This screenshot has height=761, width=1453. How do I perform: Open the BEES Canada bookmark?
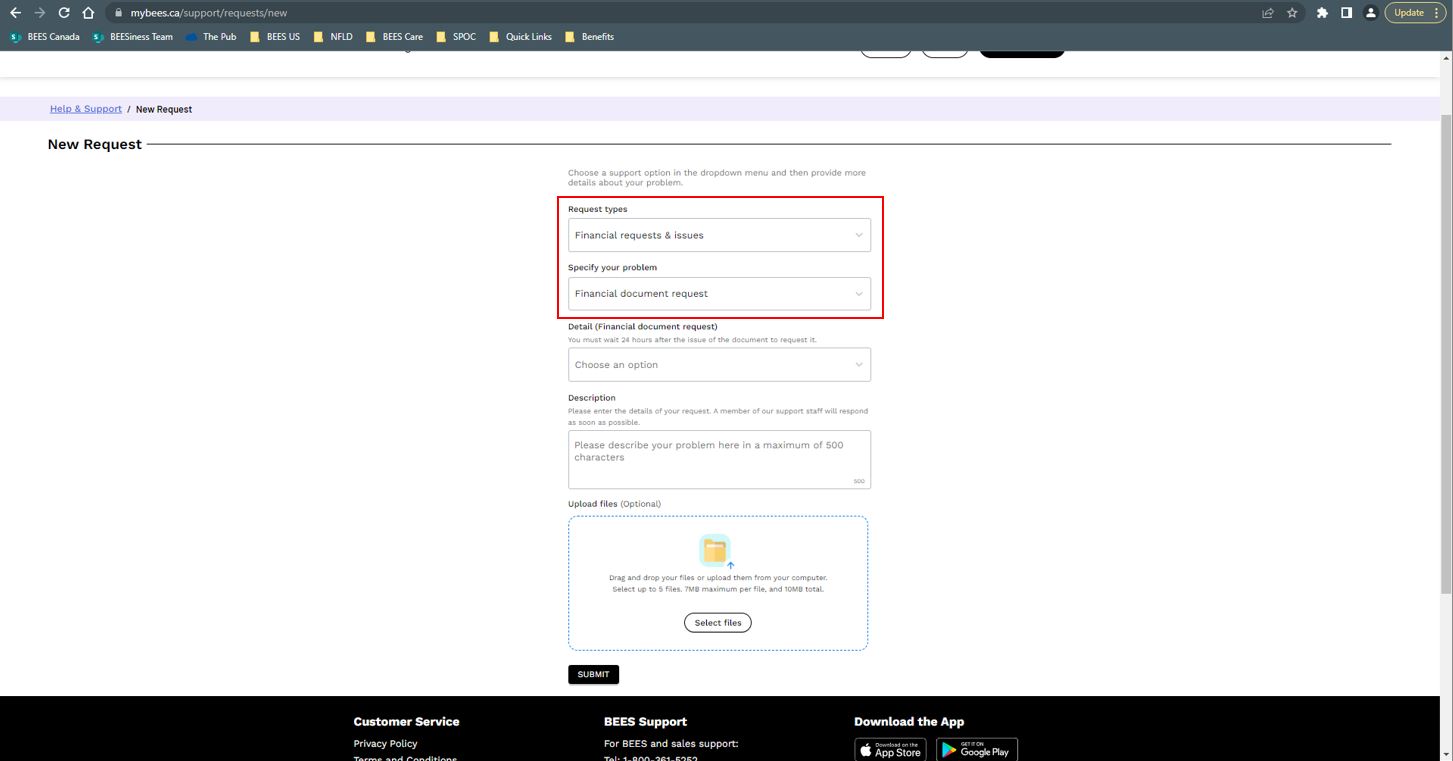(45, 37)
